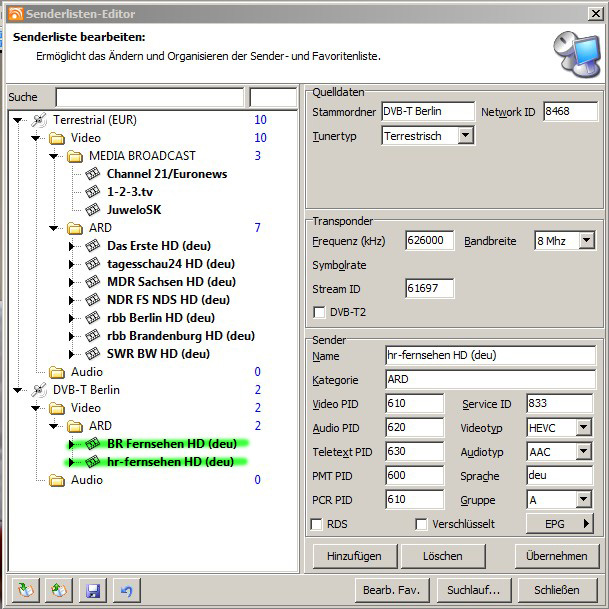This screenshot has height=609, width=609.
Task: Toggle the RDS checkbox
Action: tap(317, 524)
